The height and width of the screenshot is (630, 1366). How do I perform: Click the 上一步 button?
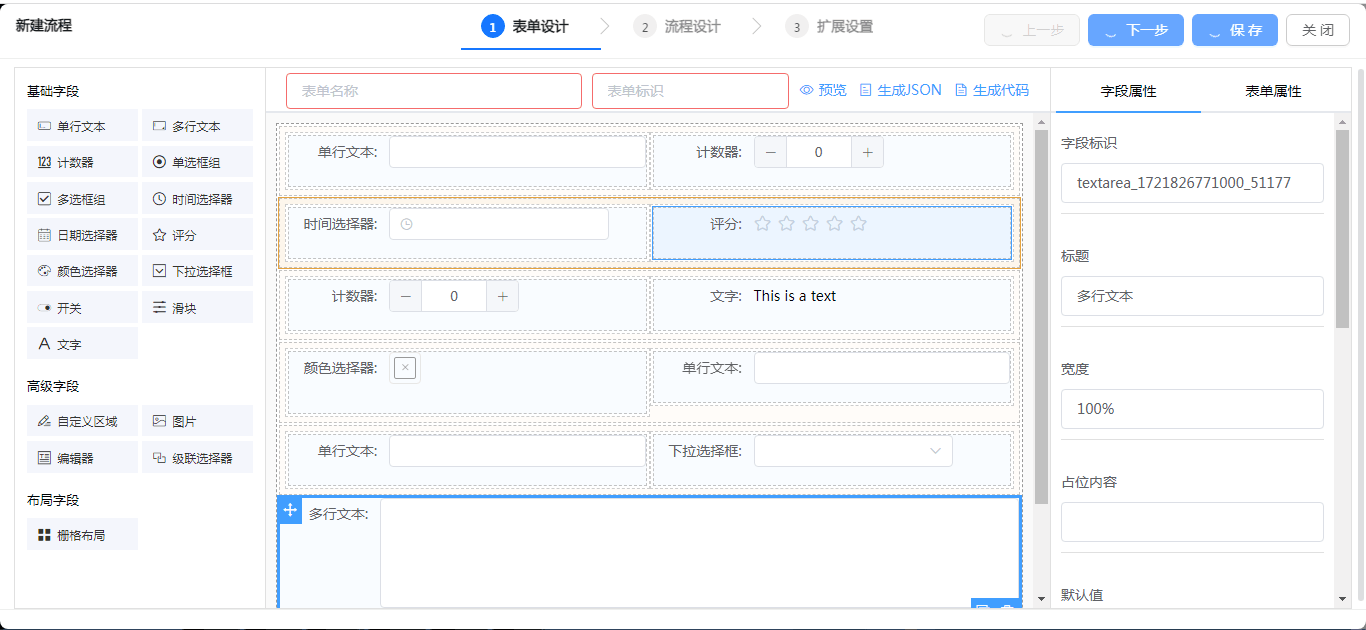1032,30
